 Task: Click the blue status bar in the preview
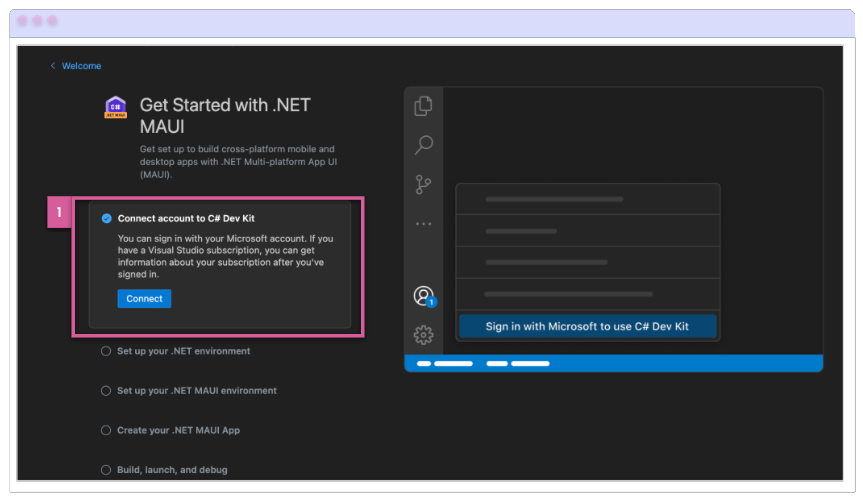tap(614, 363)
